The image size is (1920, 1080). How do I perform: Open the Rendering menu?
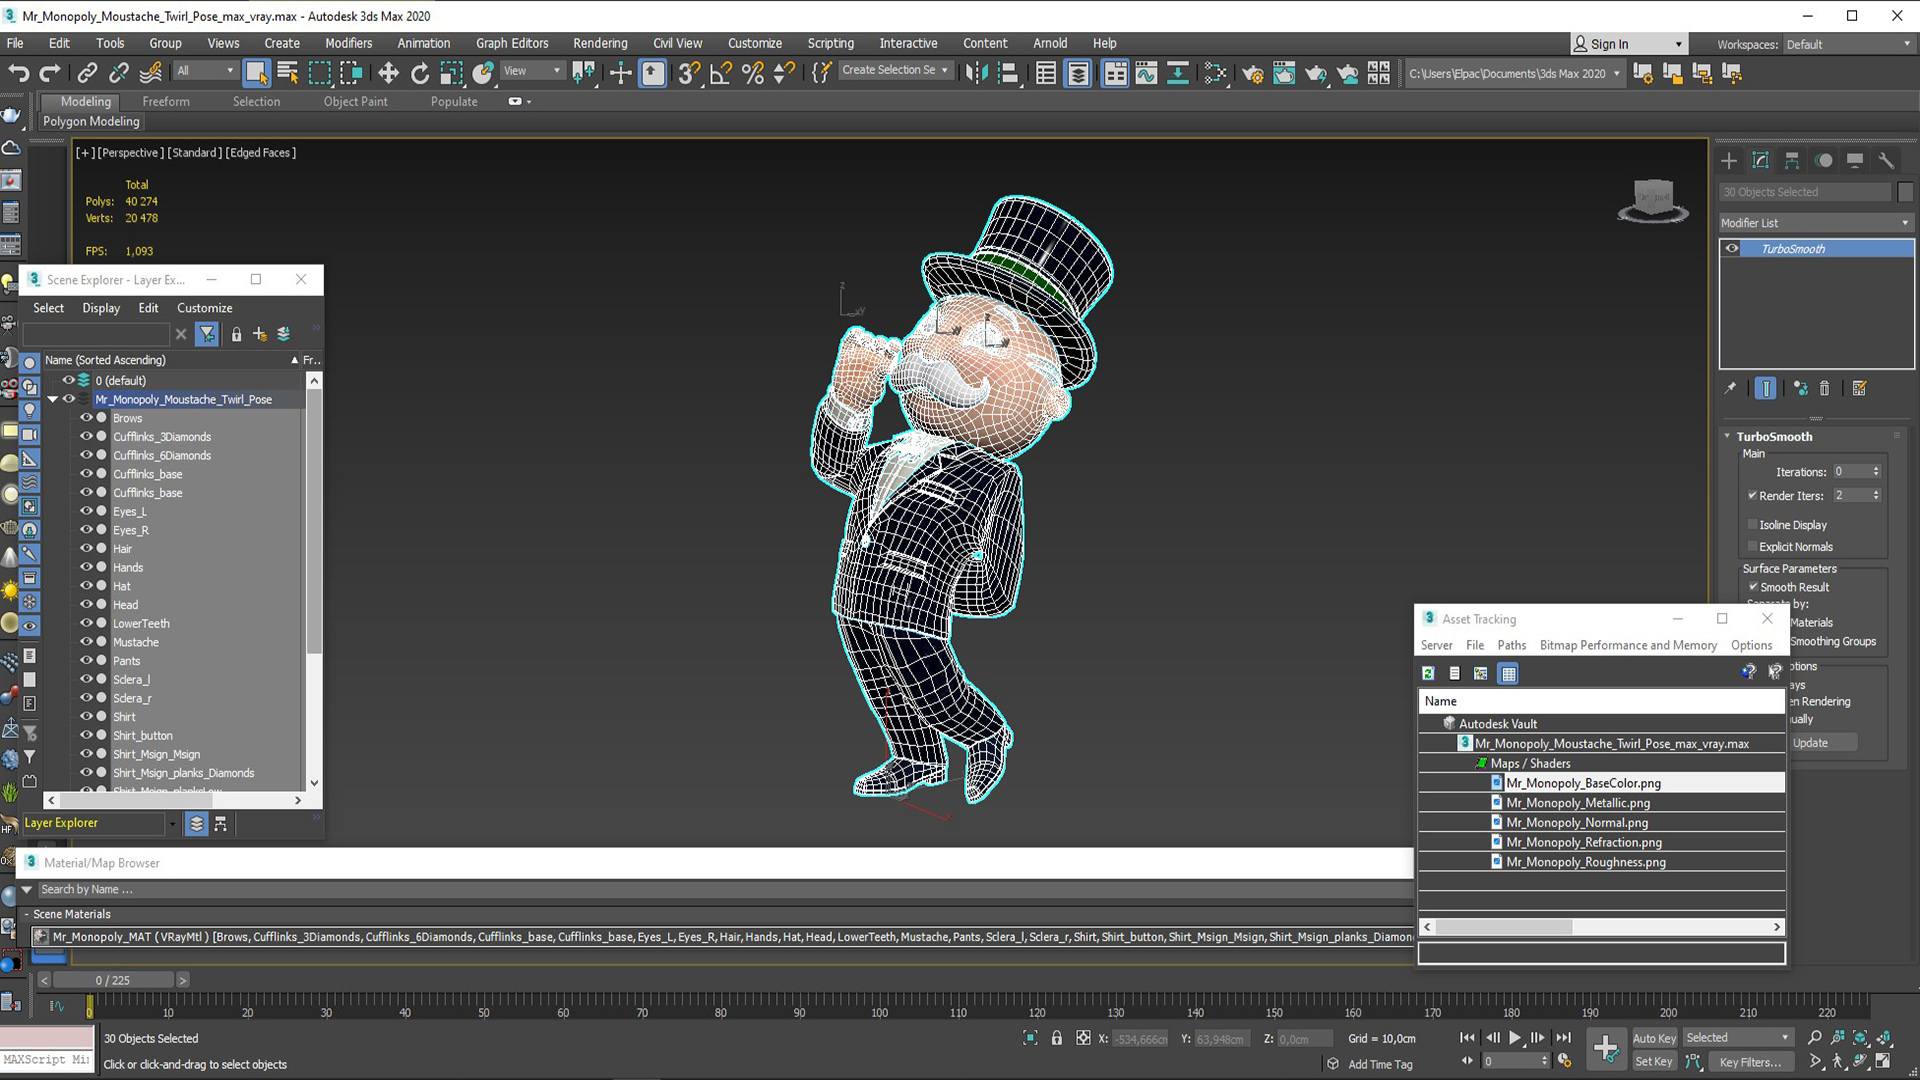(x=600, y=43)
